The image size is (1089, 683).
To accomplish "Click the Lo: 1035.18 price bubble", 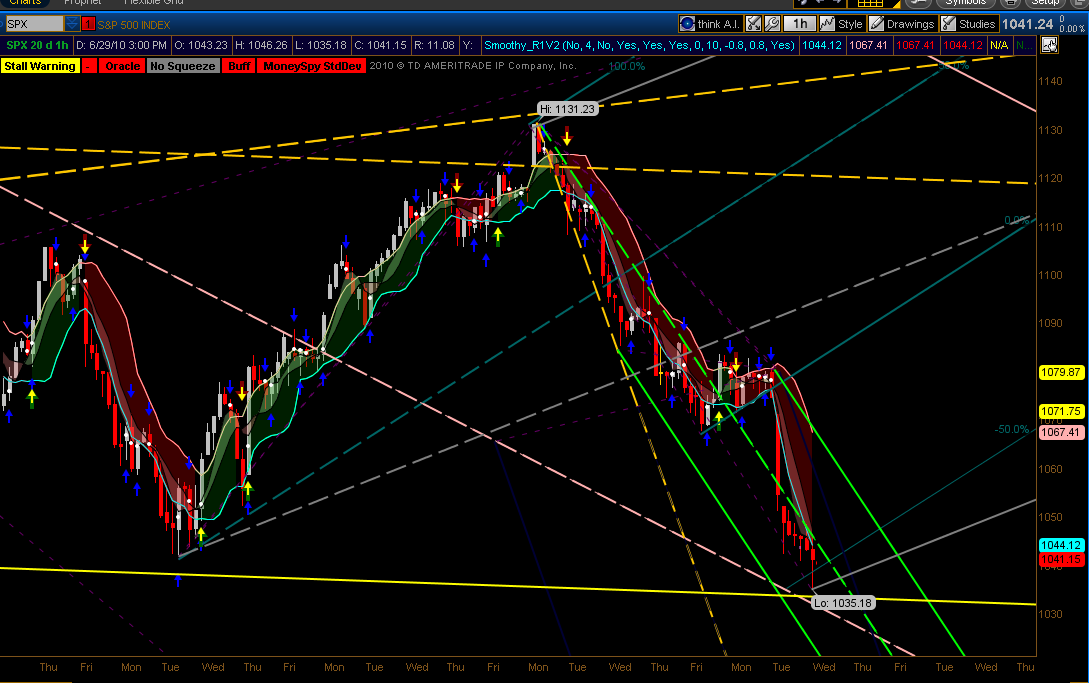I will (x=842, y=603).
